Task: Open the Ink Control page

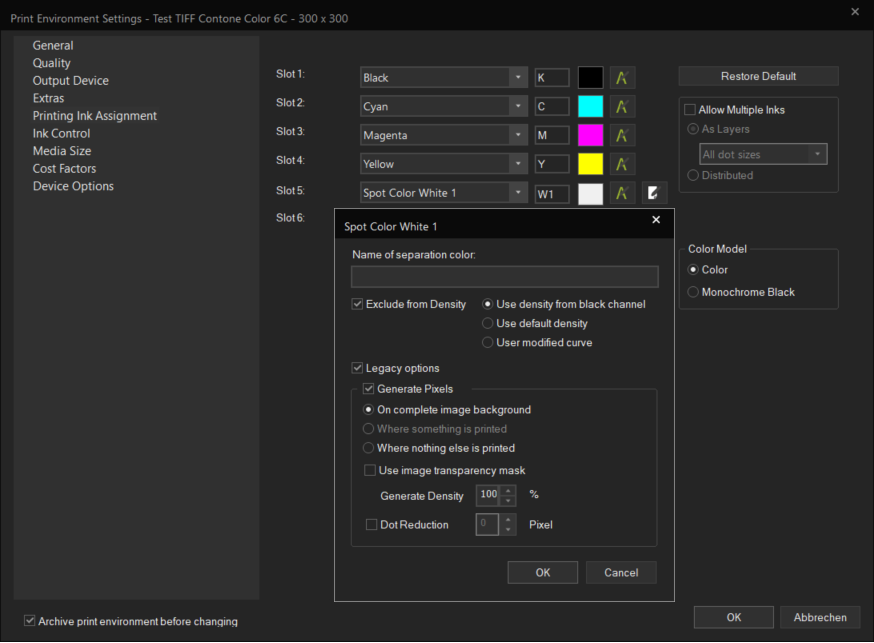Action: click(x=61, y=133)
